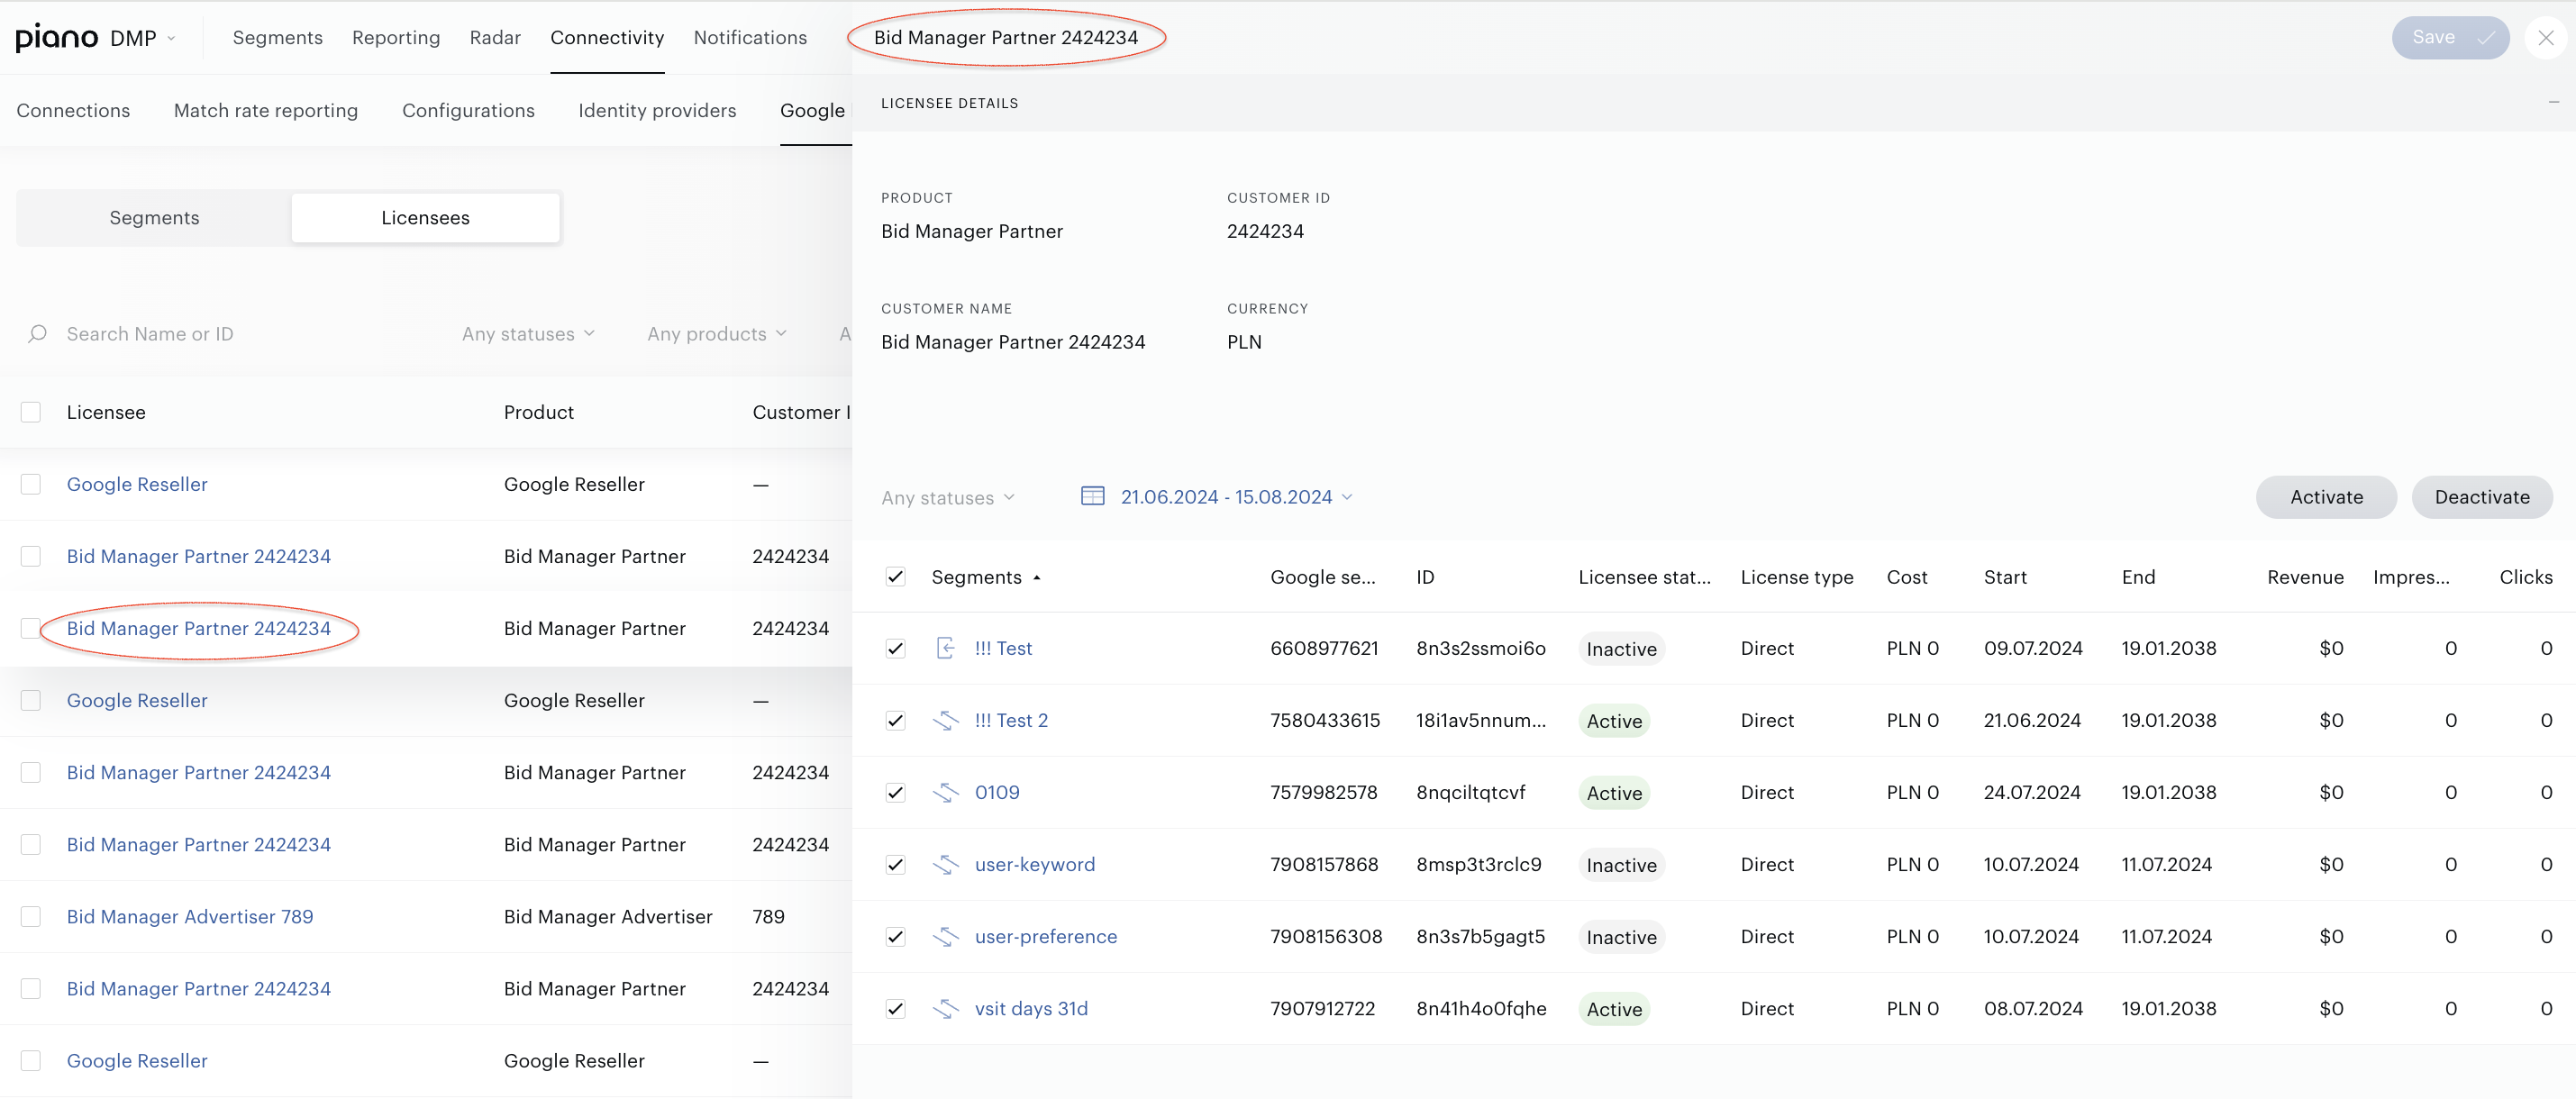2576x1099 pixels.
Task: Close the licensee details panel
Action: (x=2545, y=38)
